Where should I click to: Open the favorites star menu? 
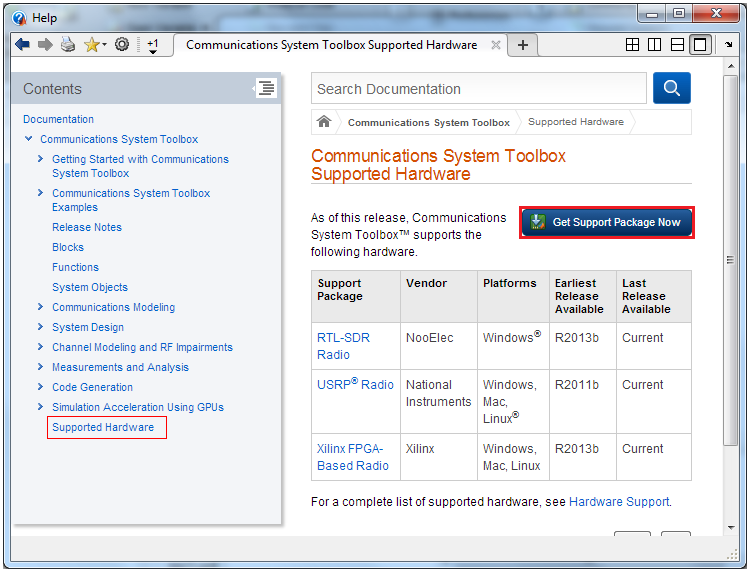[95, 45]
